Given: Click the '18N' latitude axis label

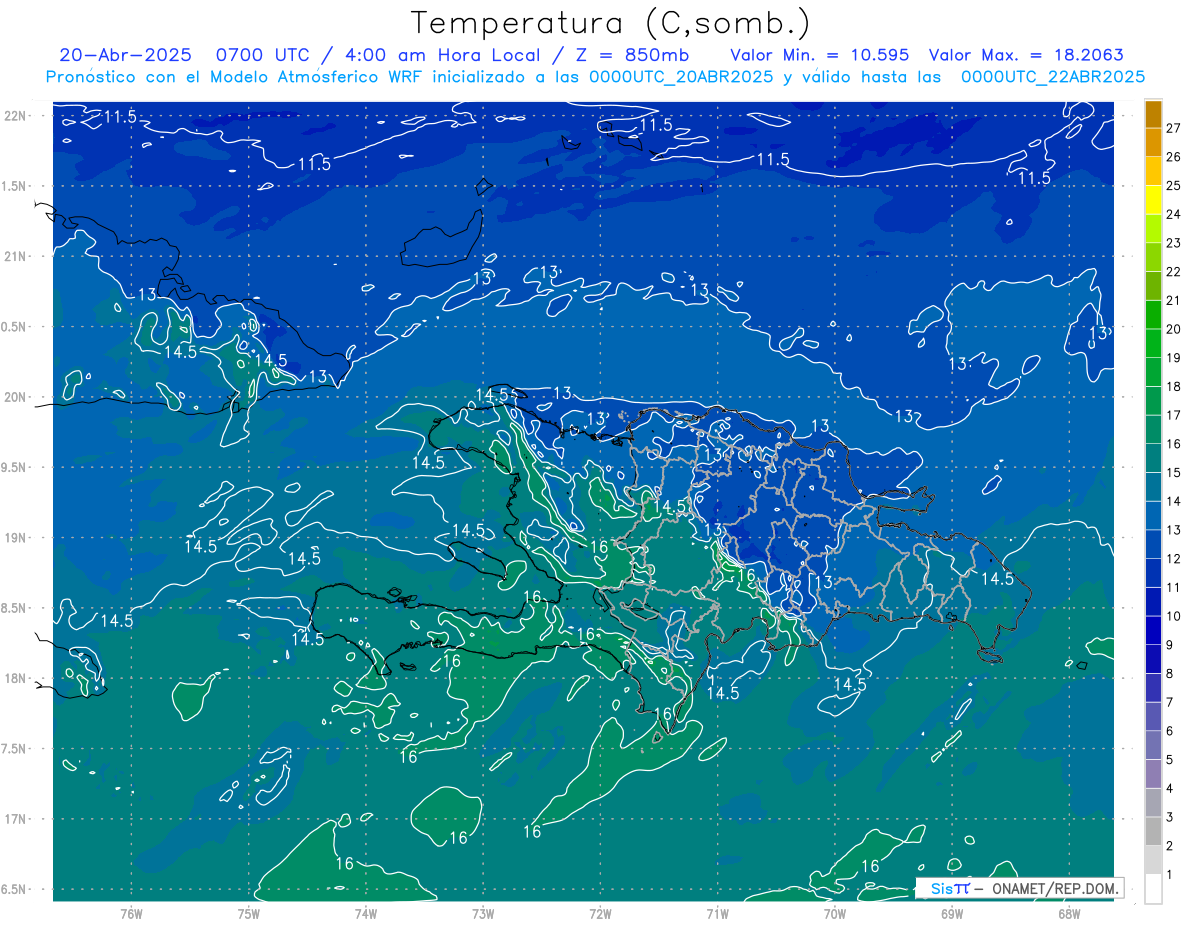Looking at the screenshot, I should 17,678.
